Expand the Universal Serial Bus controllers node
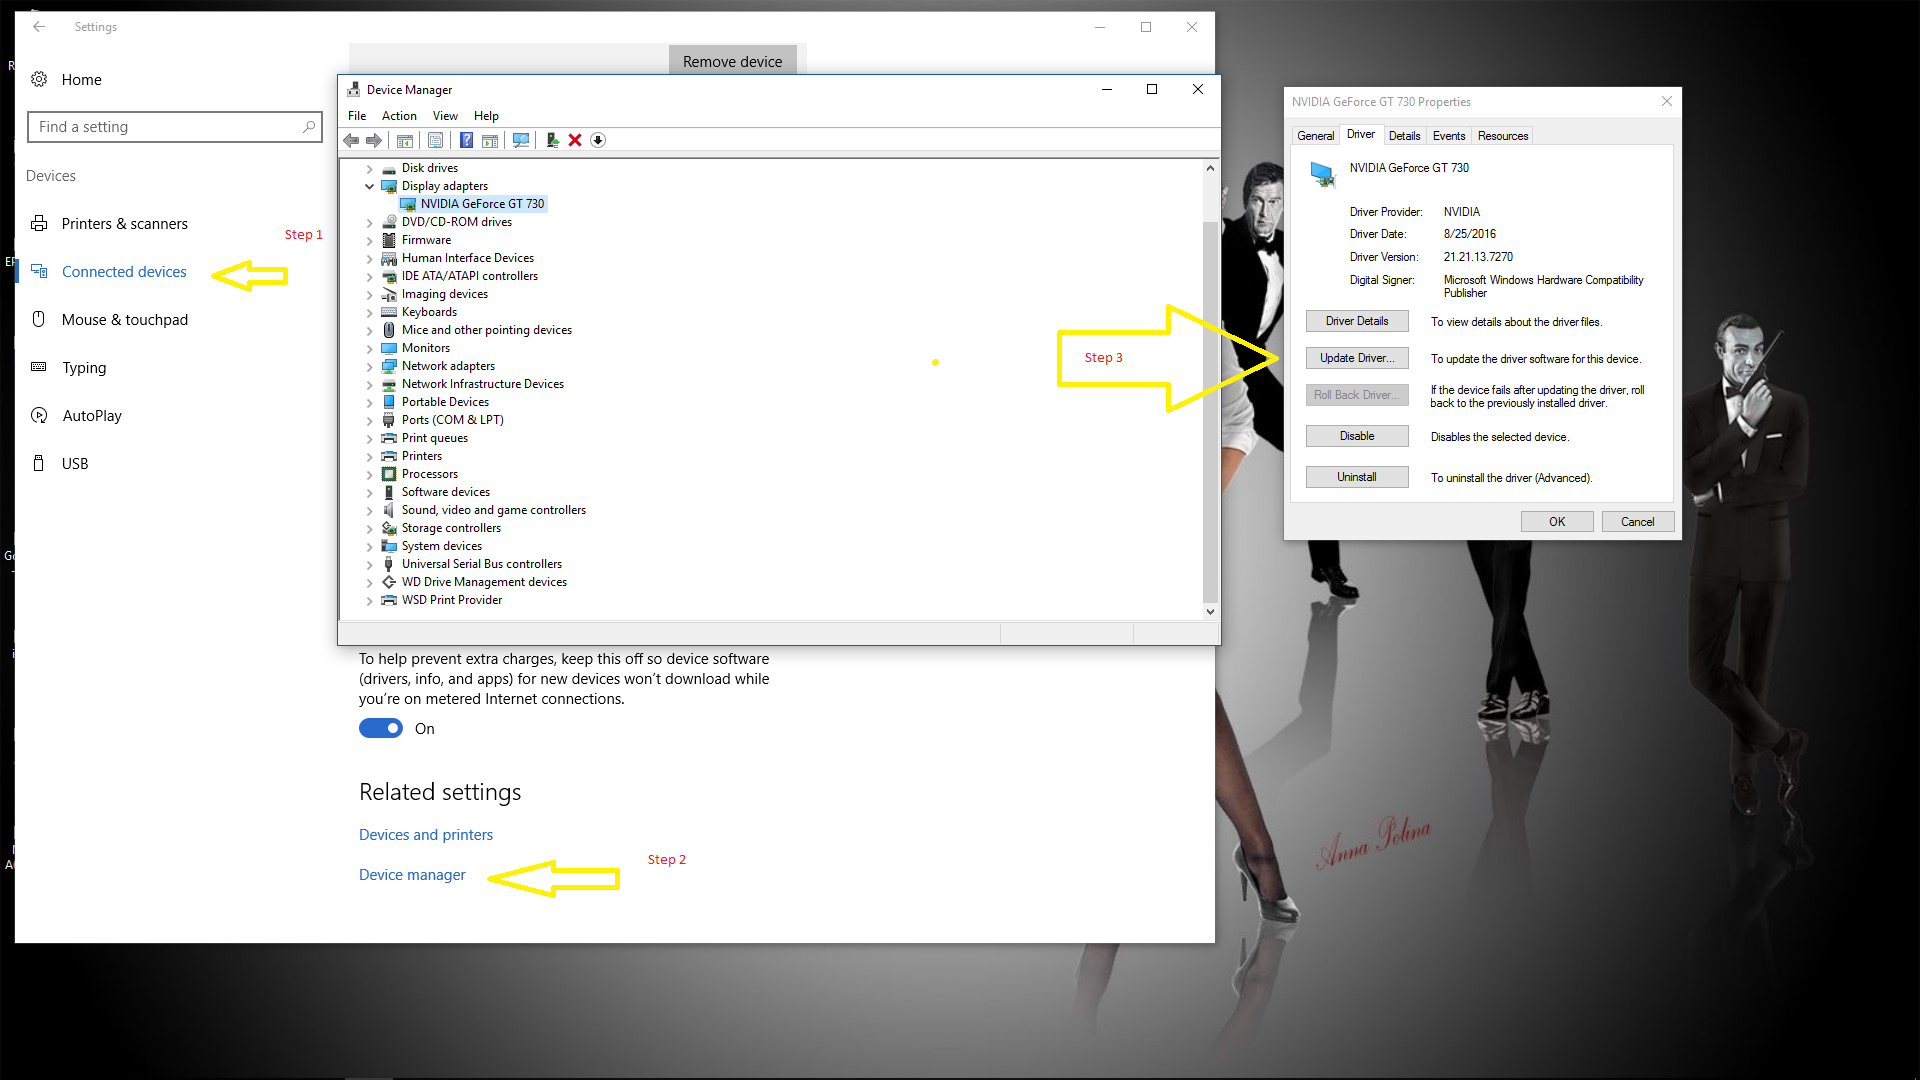 [369, 564]
